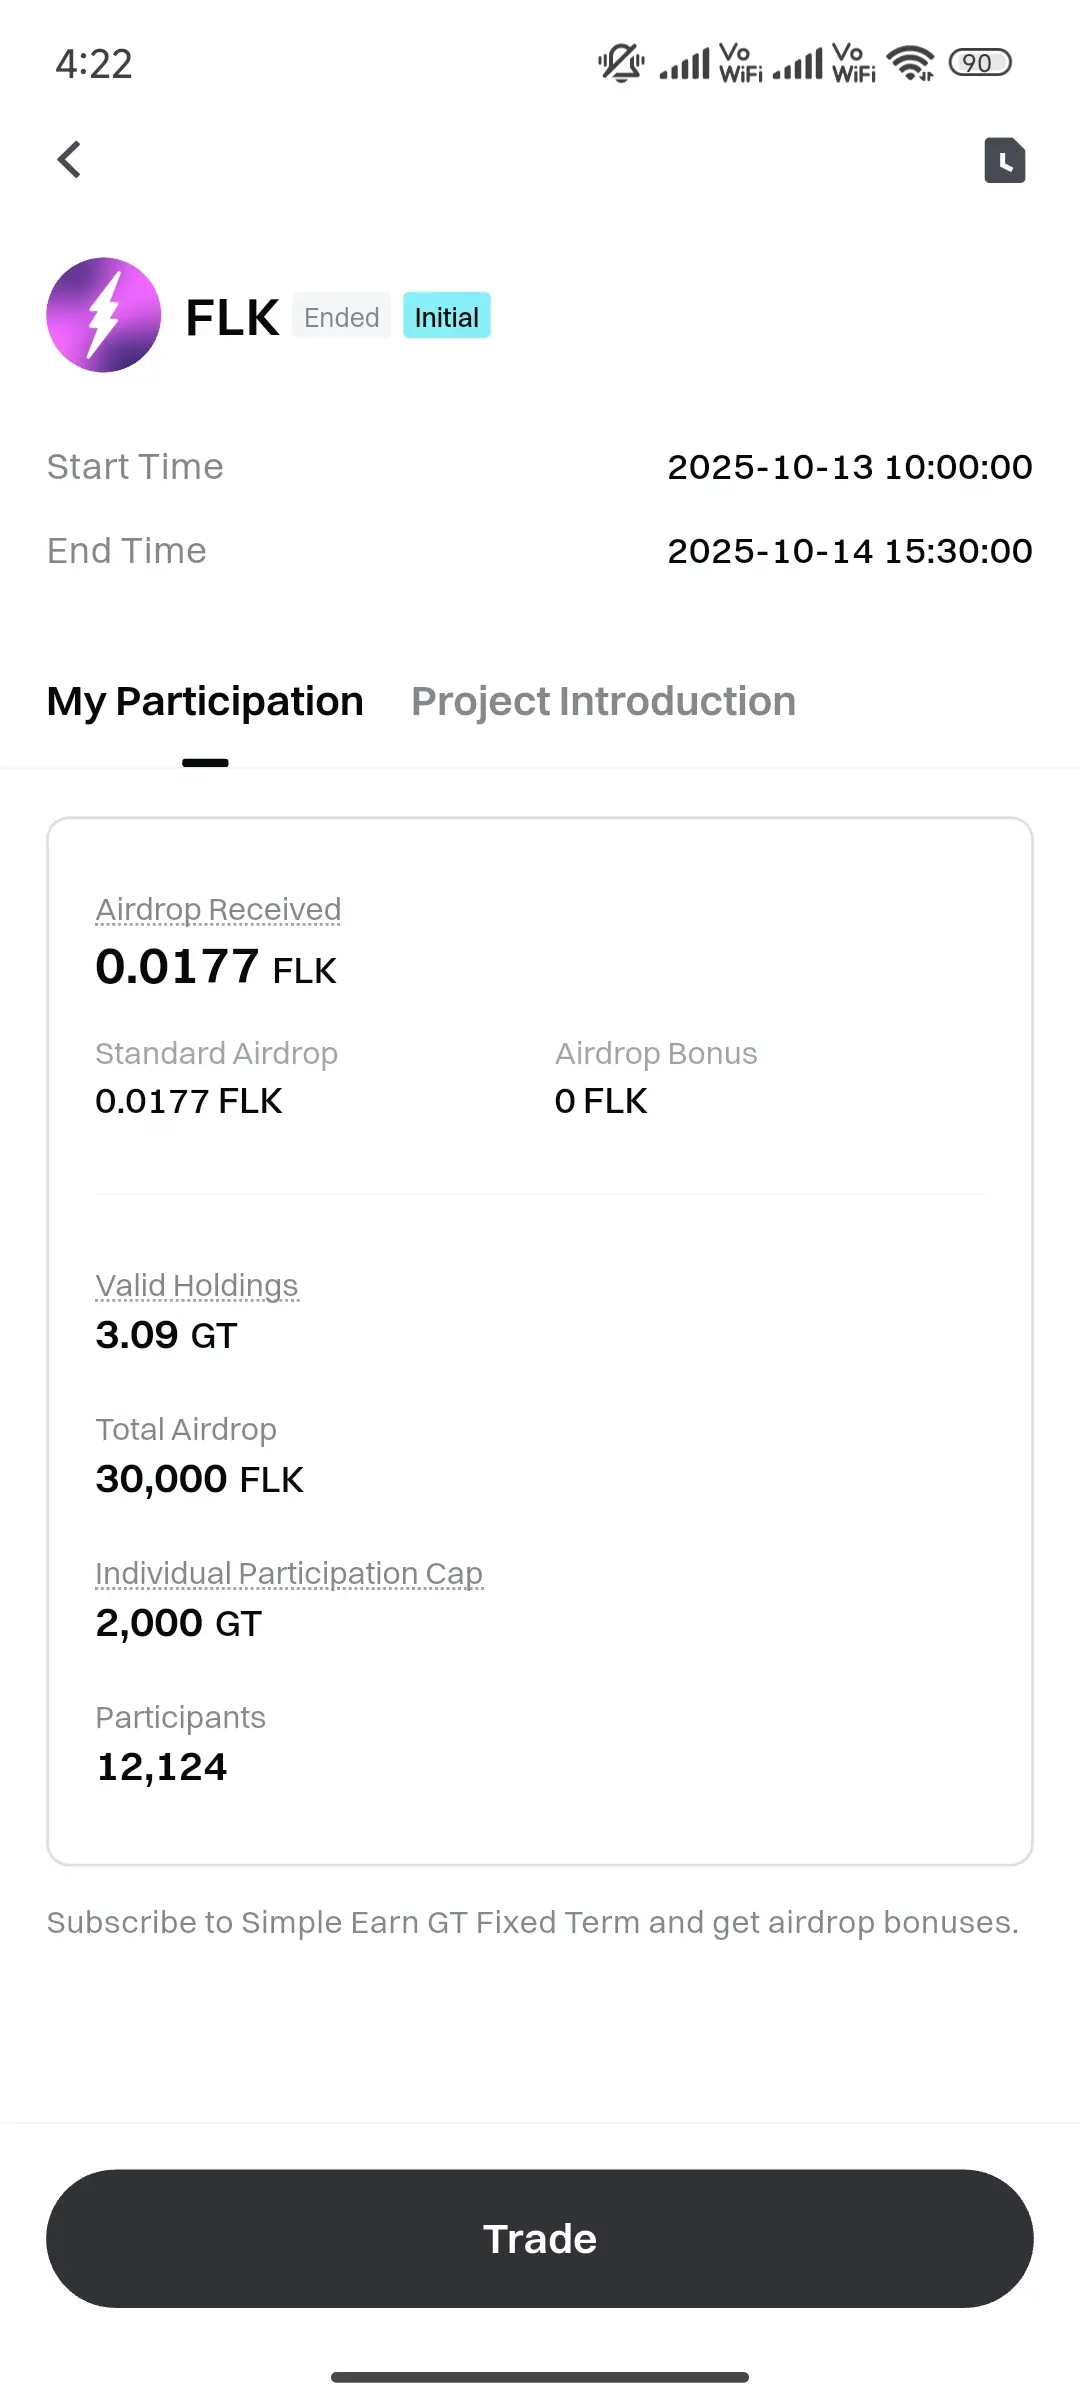Switch to Project Introduction tab

point(603,702)
